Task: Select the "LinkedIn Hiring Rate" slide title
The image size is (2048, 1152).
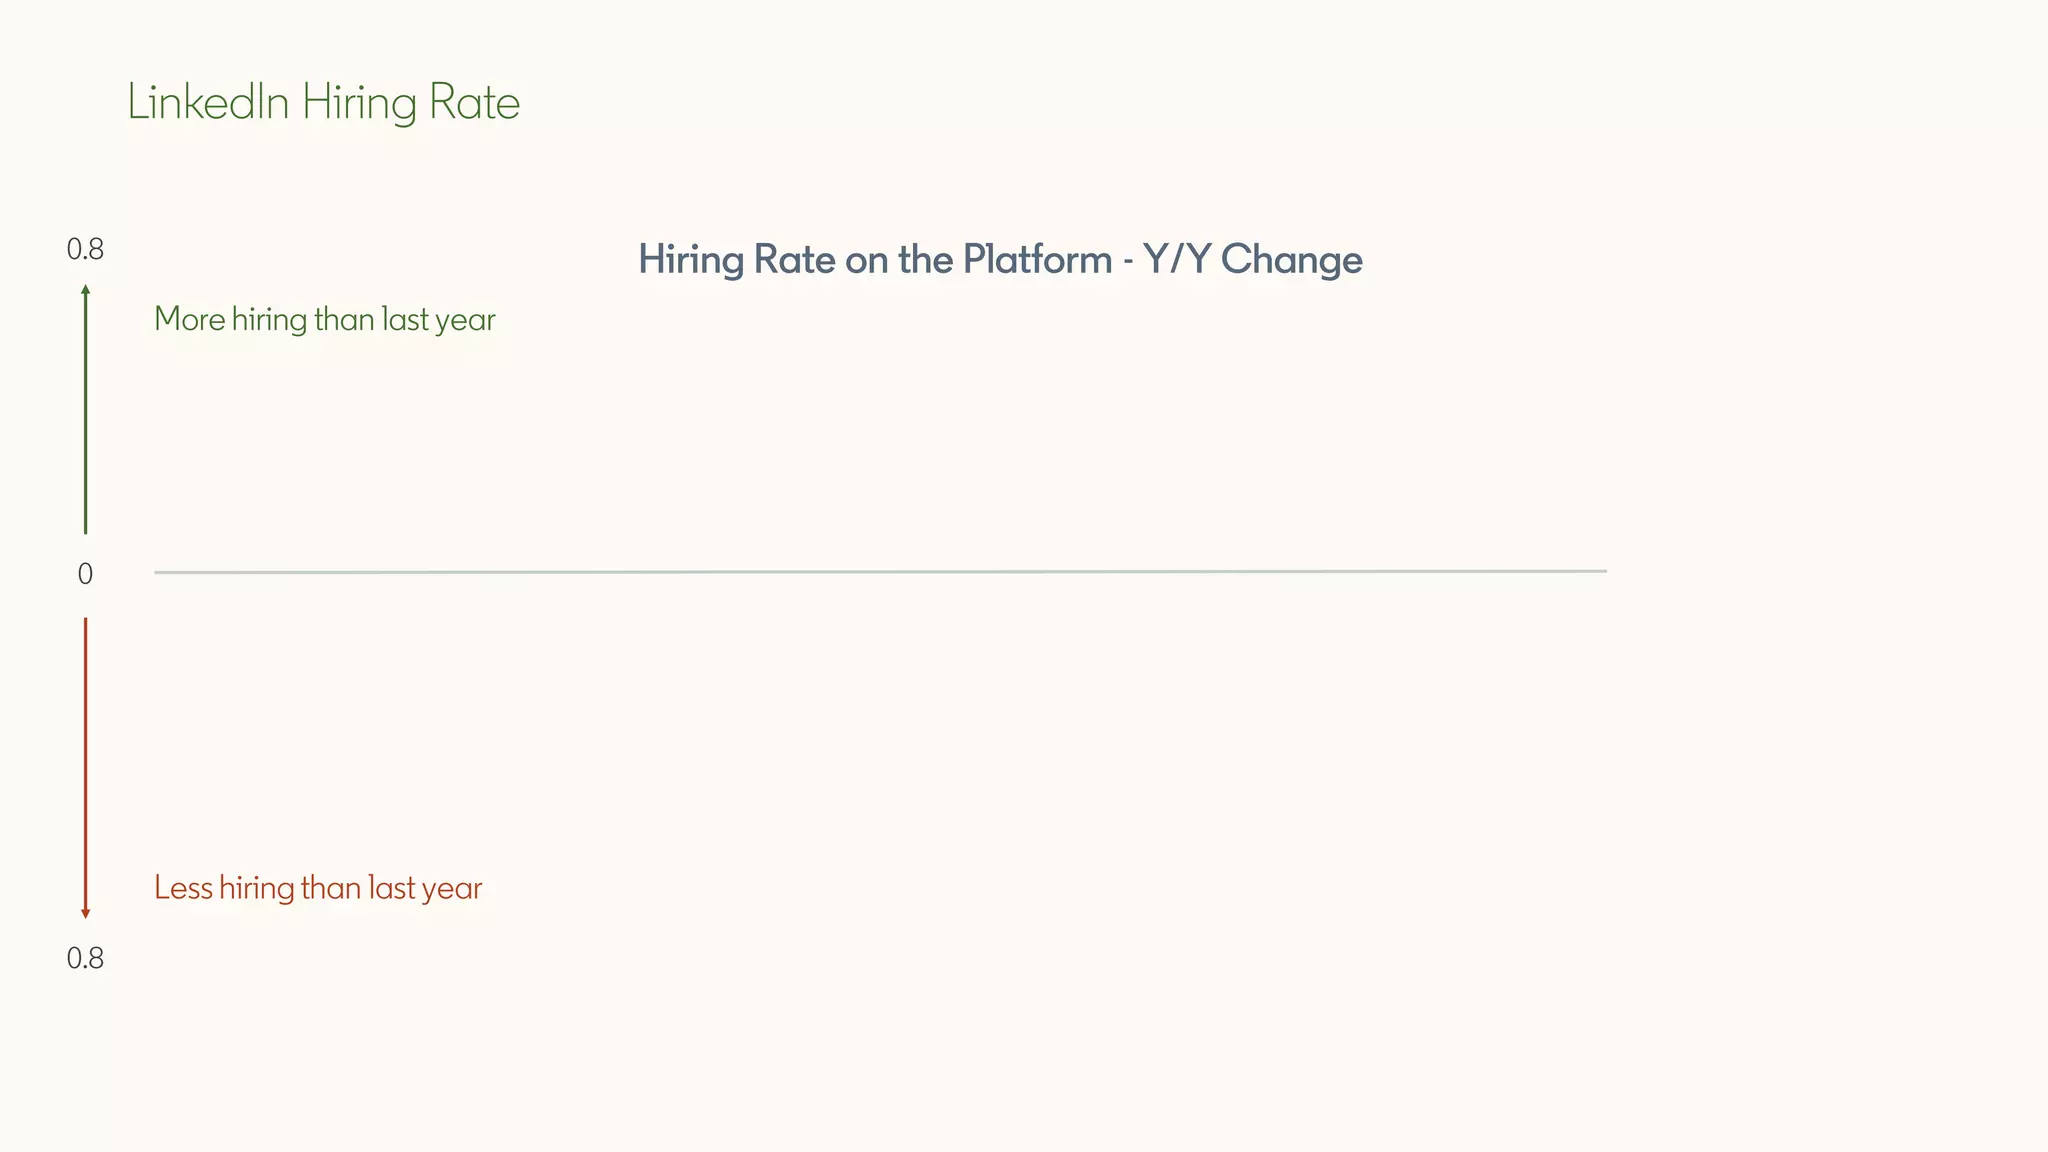Action: coord(323,102)
